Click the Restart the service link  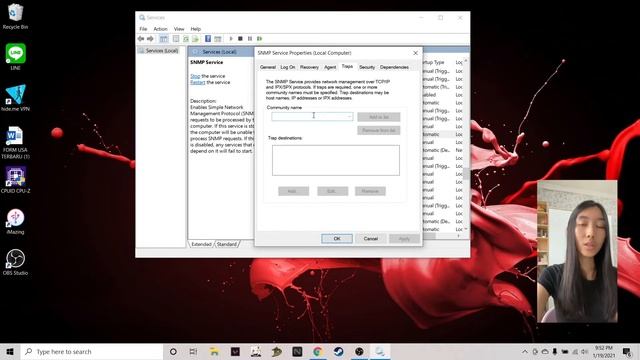(198, 82)
